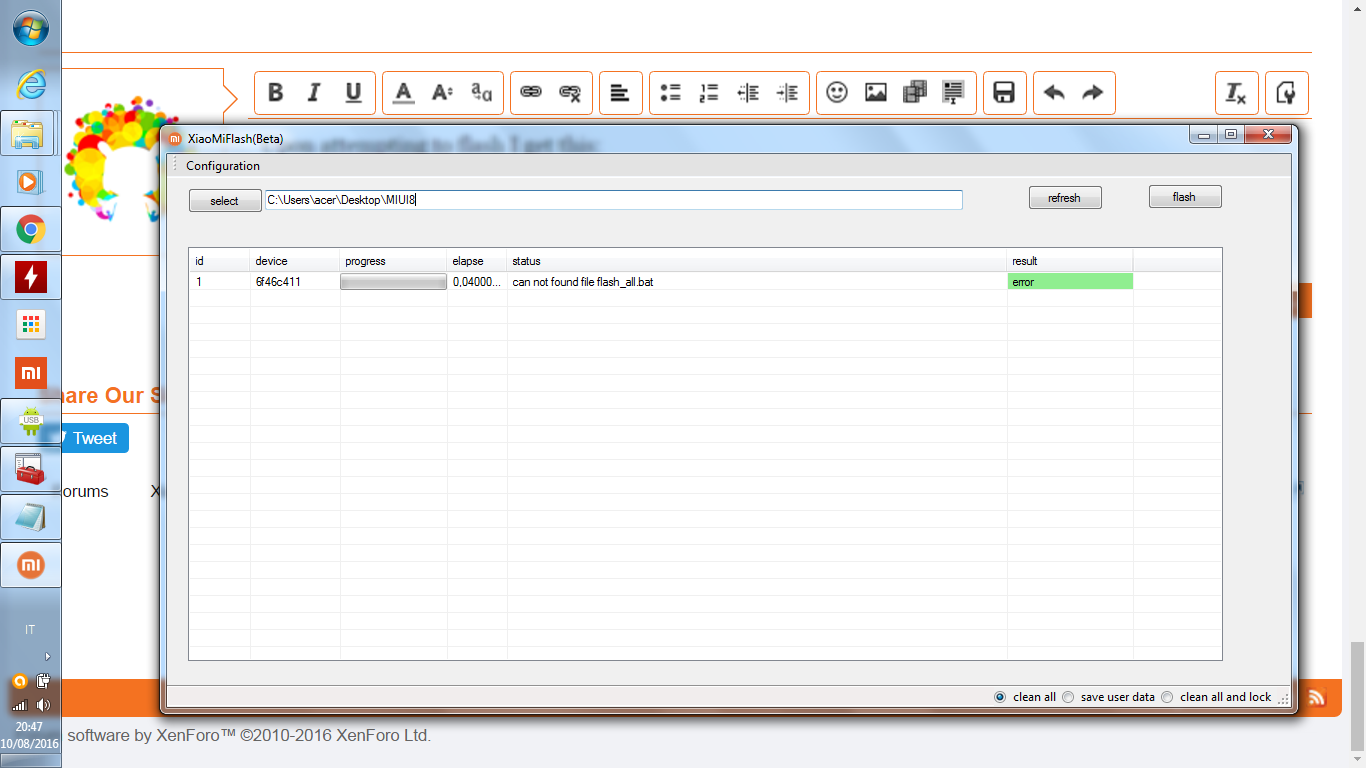The image size is (1366, 768).
Task: Save draft with the floppy icon
Action: pos(1004,93)
